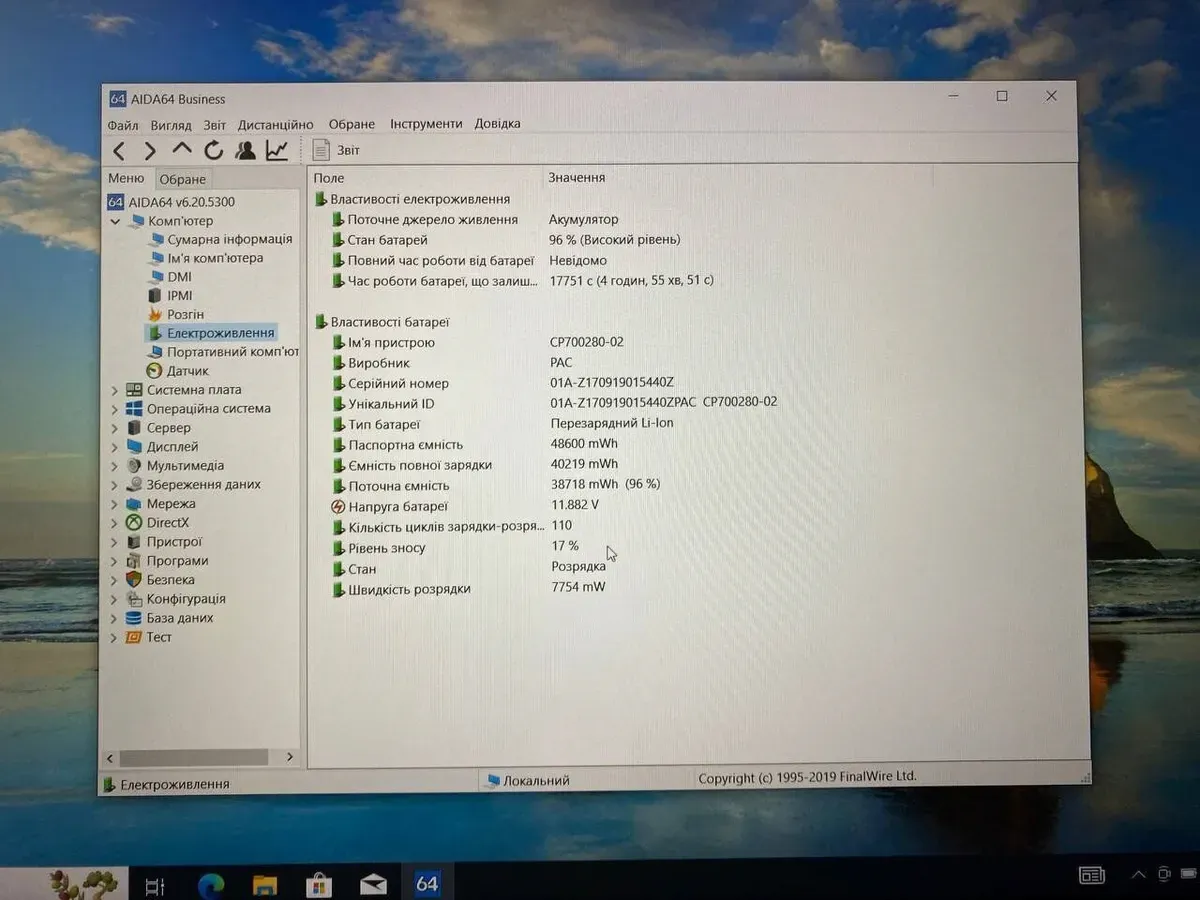Click the Звіт report button

[336, 151]
